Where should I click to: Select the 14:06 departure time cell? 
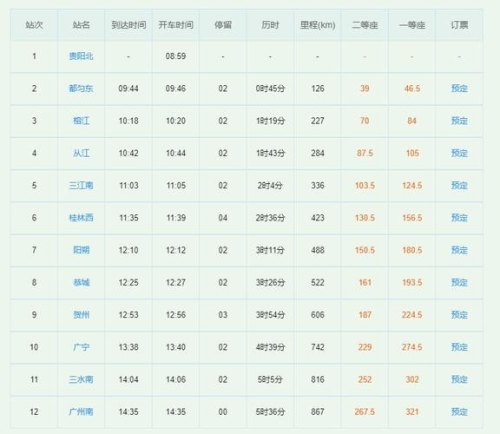tap(176, 379)
